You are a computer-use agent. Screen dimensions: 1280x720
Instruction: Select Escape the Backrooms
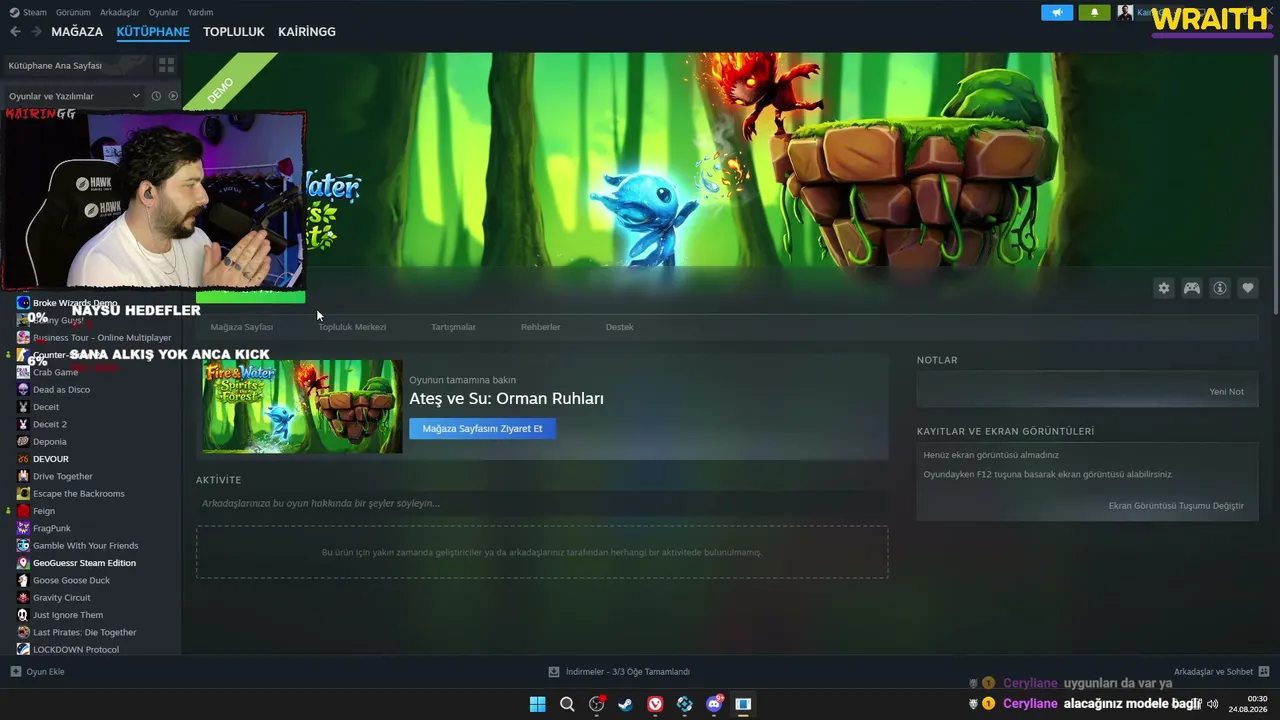pyautogui.click(x=79, y=494)
